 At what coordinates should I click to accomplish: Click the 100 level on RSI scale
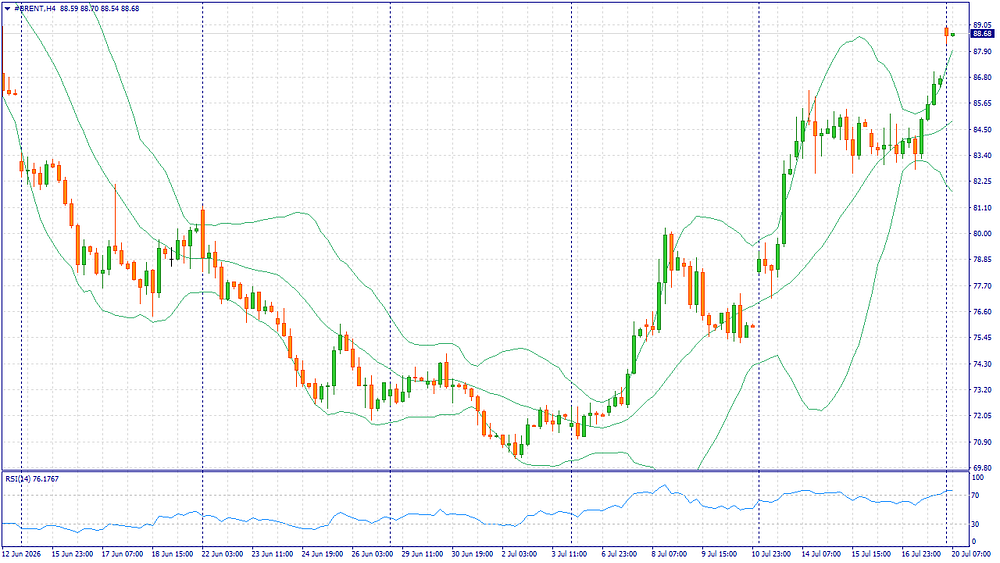[x=978, y=477]
